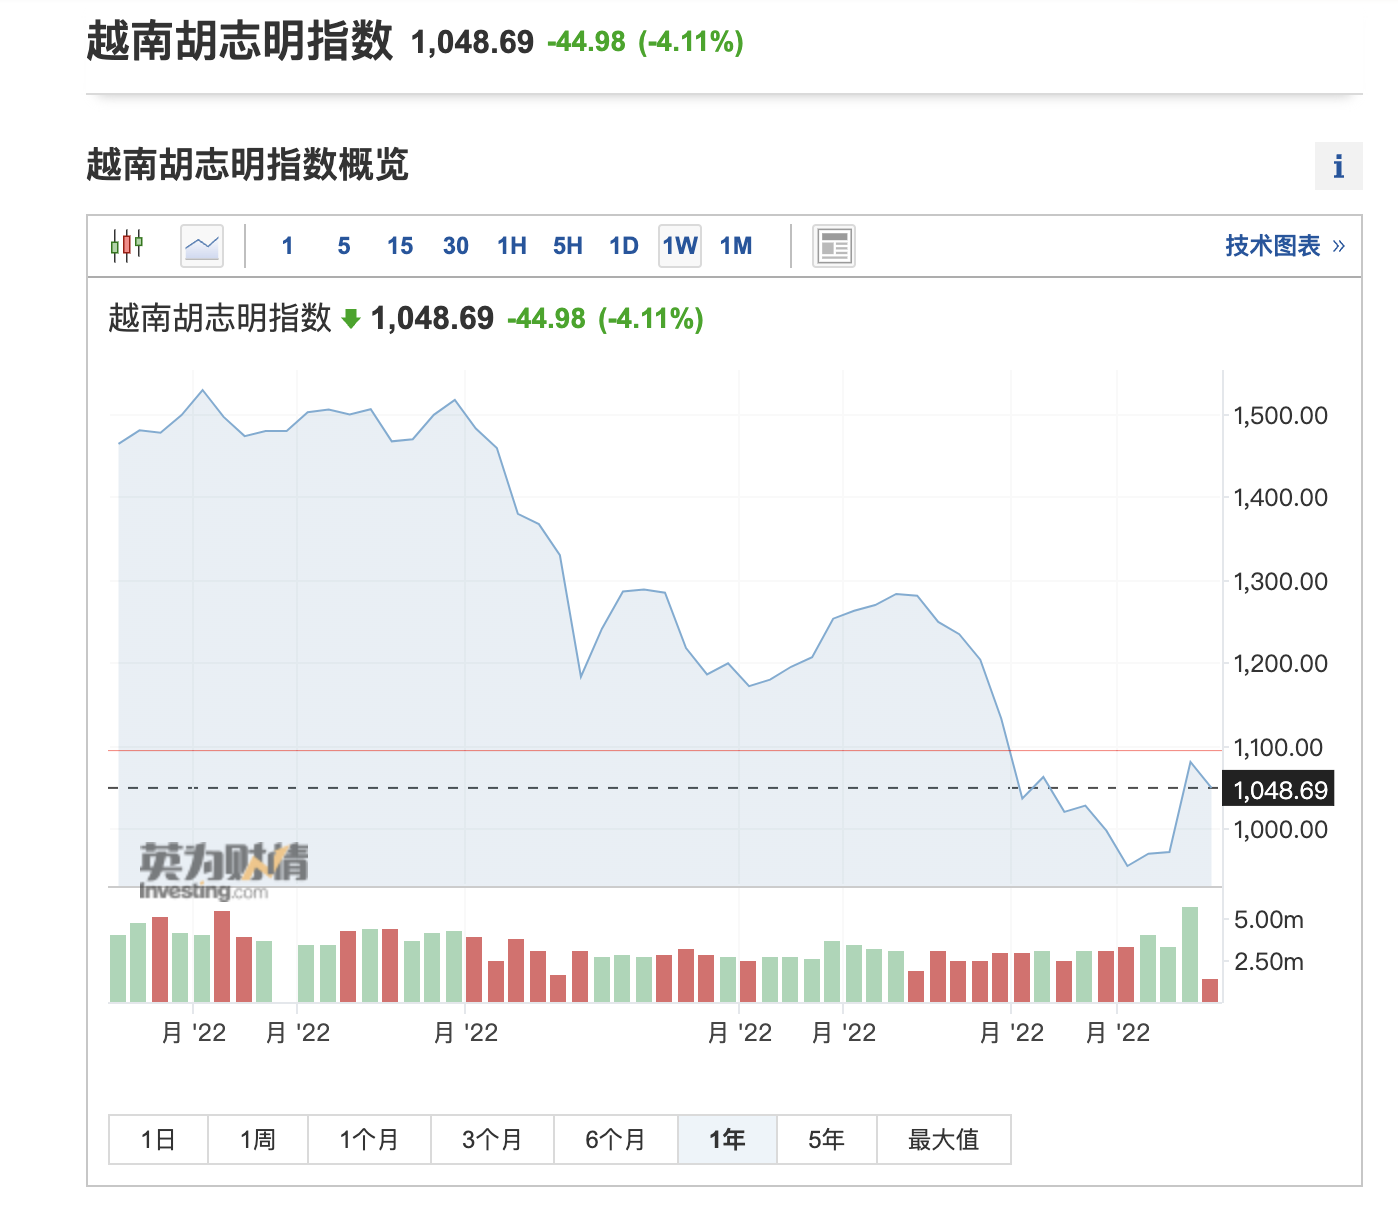This screenshot has height=1214, width=1398.
Task: Click the info icon beside overview heading
Action: [1338, 166]
